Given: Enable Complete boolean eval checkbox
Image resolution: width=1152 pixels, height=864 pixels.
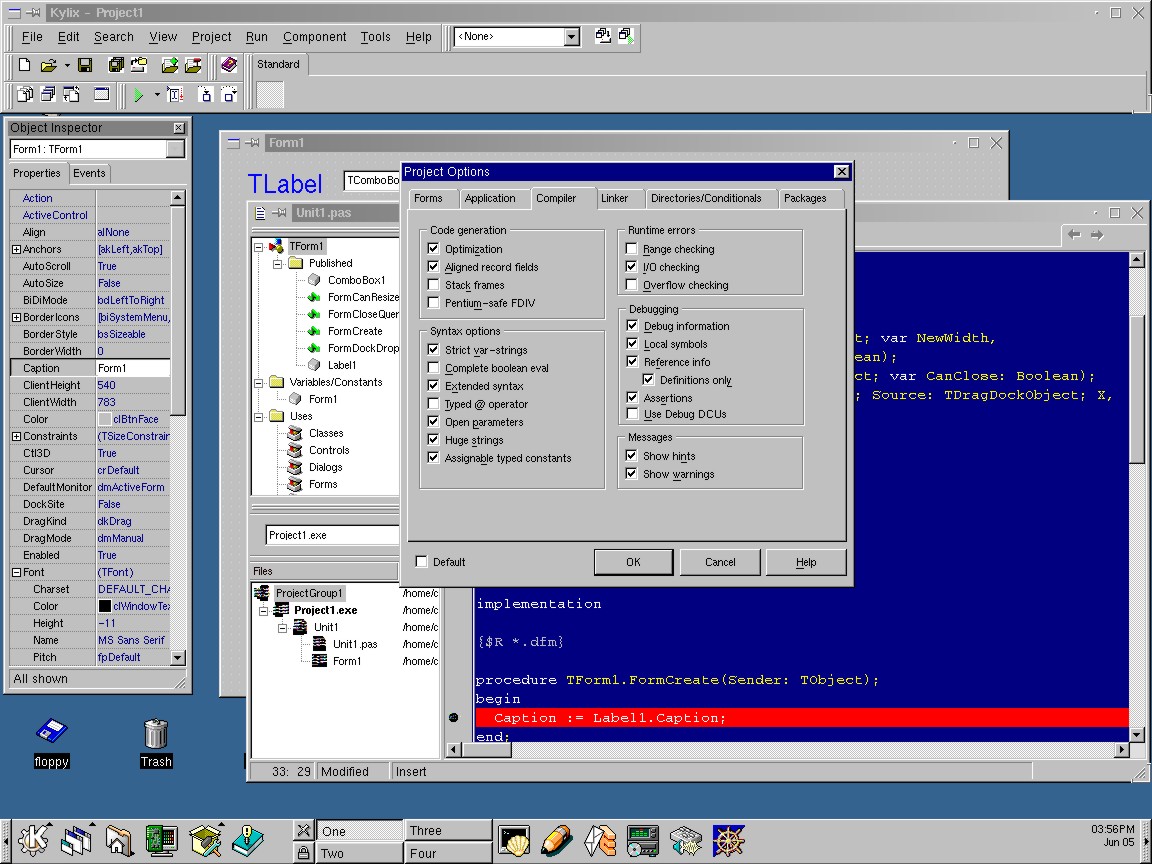Looking at the screenshot, I should point(433,368).
